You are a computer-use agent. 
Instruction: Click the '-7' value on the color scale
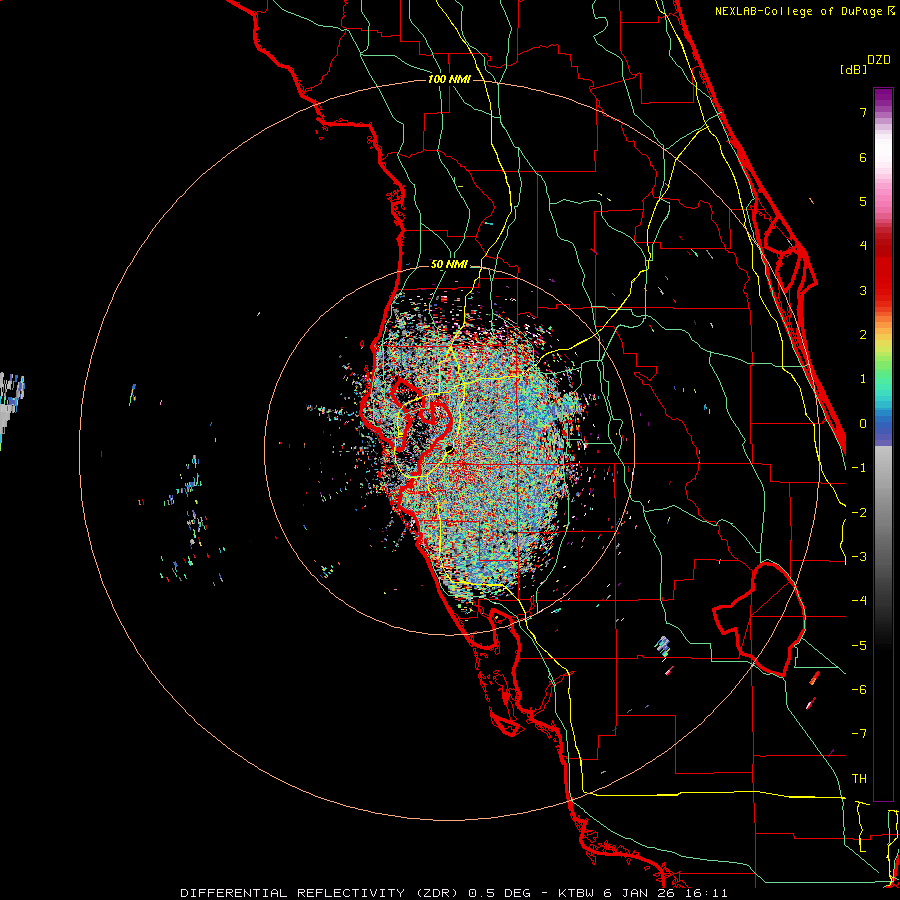pyautogui.click(x=859, y=734)
